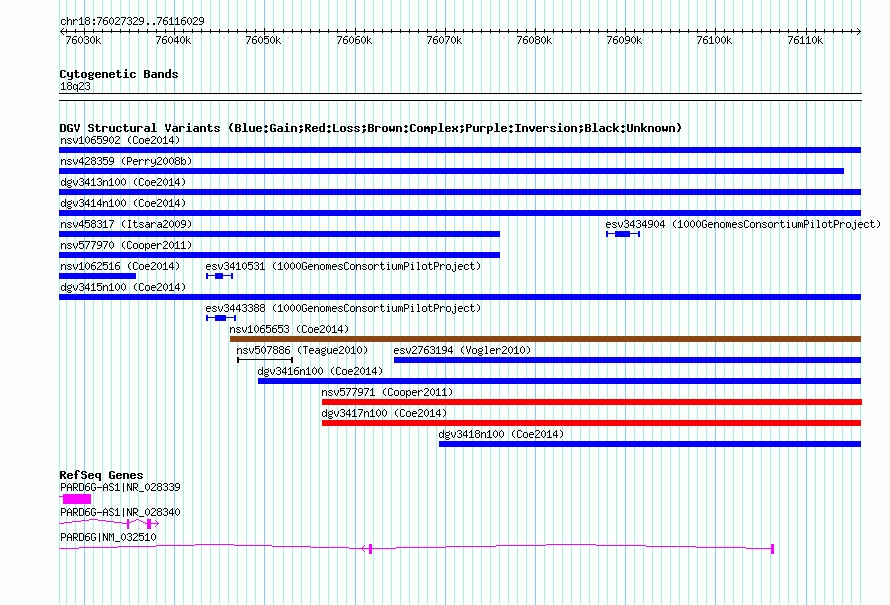
Task: Click the ruler's left-end arrowhead
Action: [x=62, y=31]
